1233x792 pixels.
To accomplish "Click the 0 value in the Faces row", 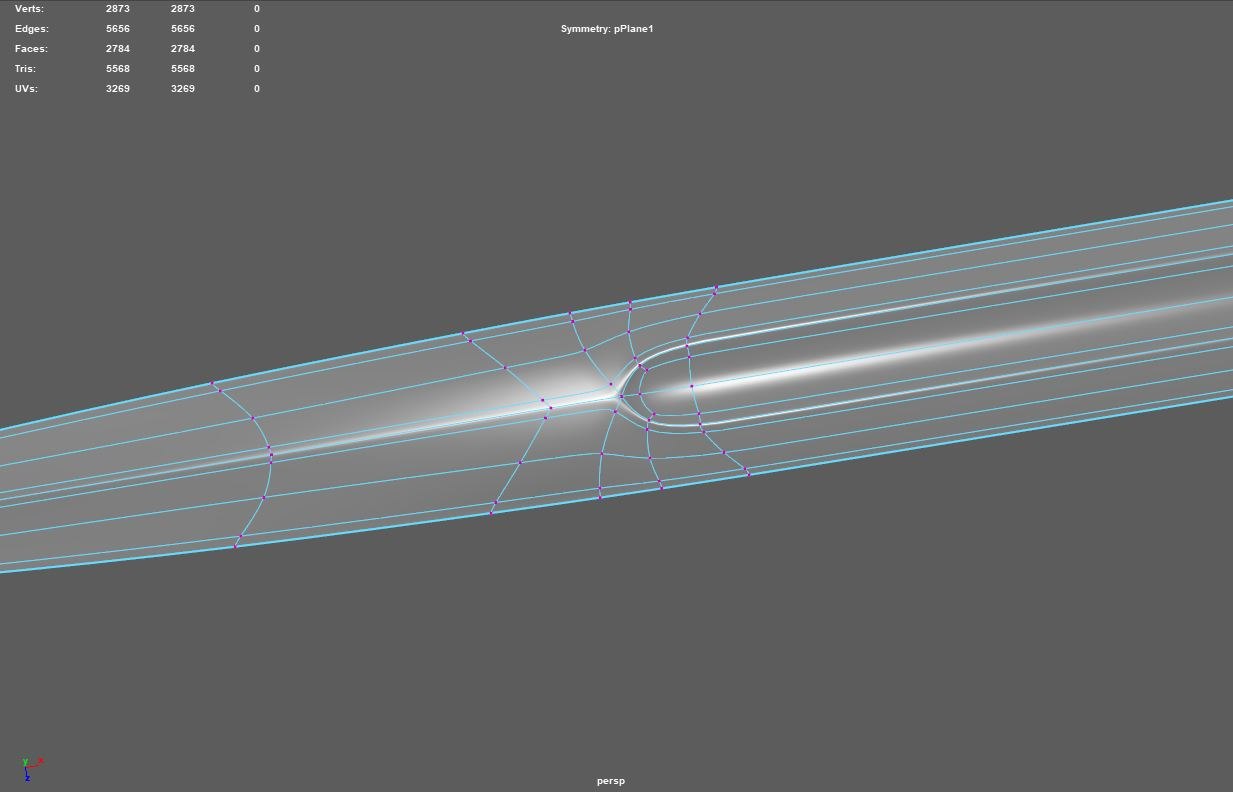I will pos(257,49).
